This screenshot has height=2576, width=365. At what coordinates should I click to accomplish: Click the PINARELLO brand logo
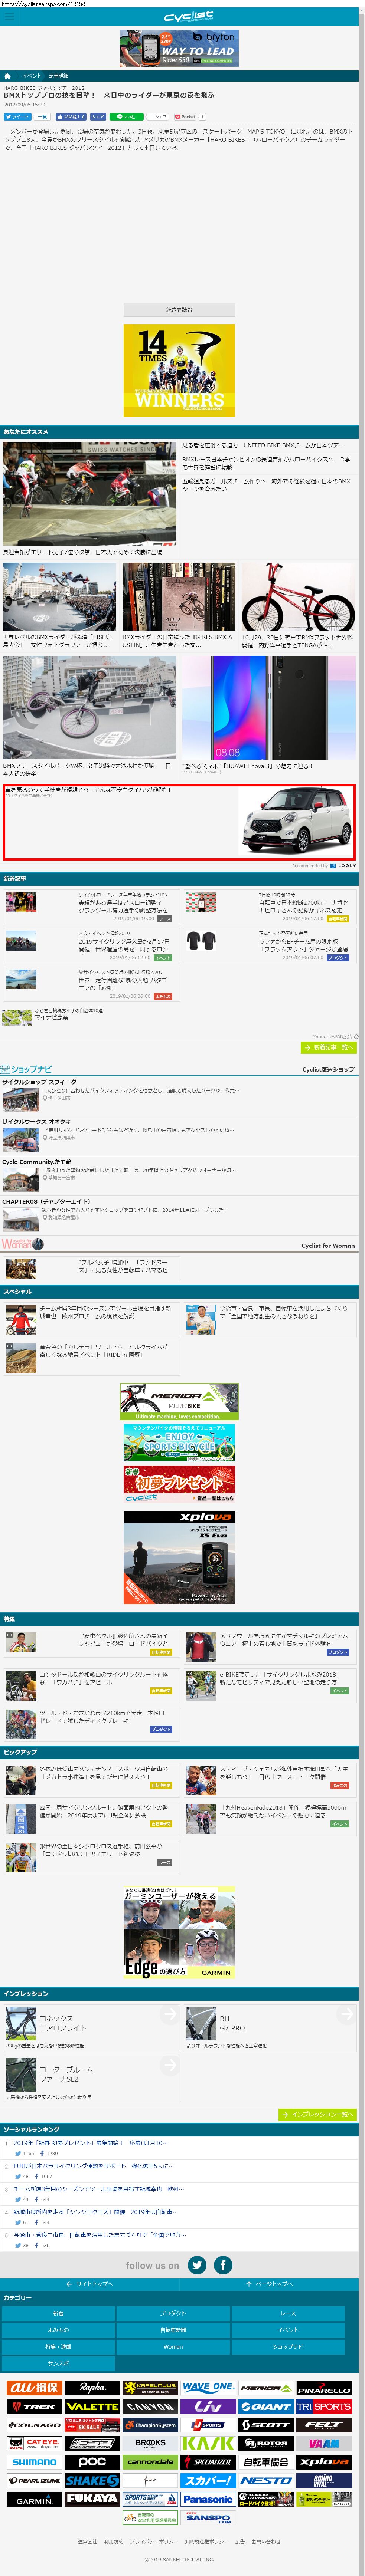pos(324,2388)
